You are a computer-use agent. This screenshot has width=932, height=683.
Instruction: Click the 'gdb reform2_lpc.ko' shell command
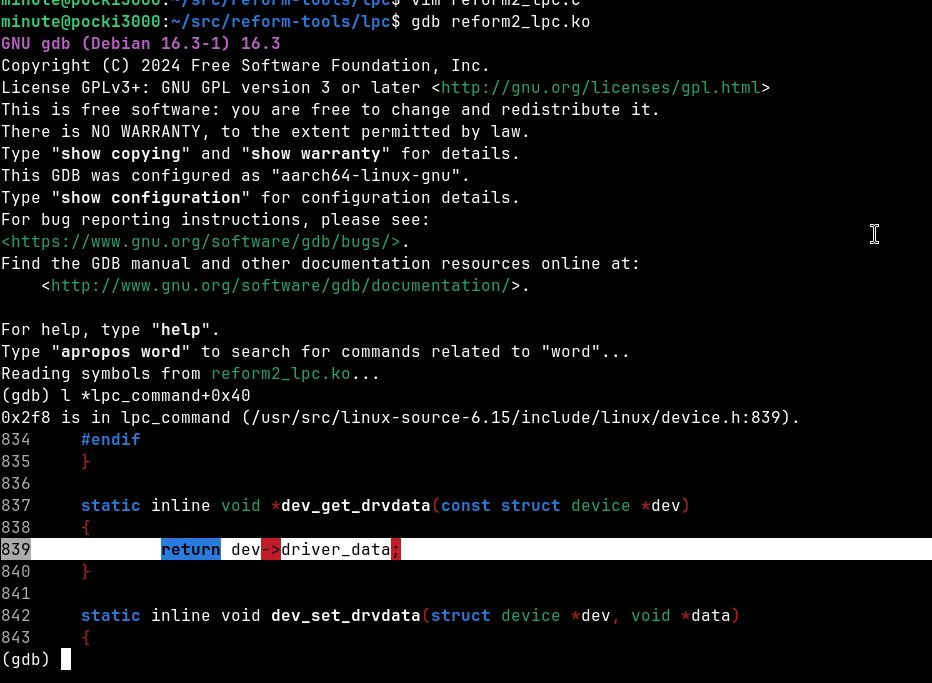(x=500, y=21)
